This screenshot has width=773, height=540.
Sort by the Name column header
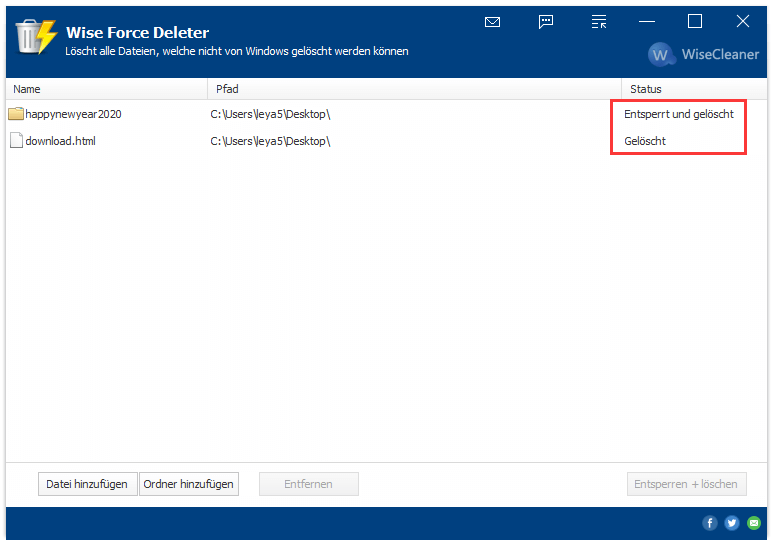[x=106, y=89]
